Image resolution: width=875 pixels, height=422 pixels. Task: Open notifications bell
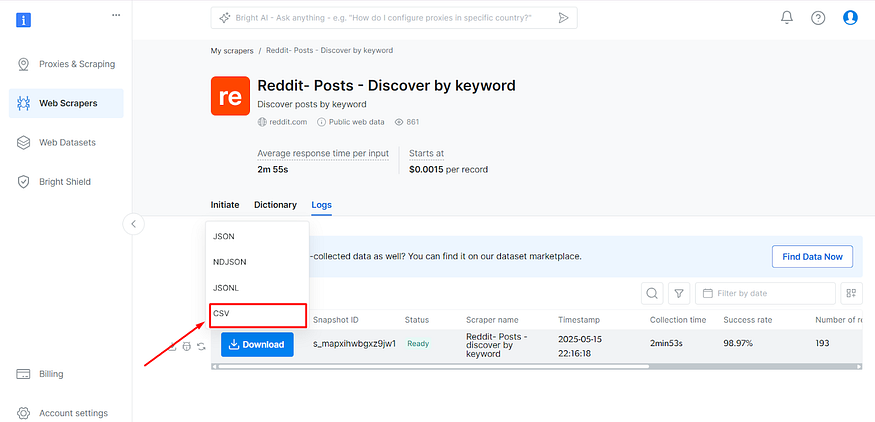click(787, 18)
